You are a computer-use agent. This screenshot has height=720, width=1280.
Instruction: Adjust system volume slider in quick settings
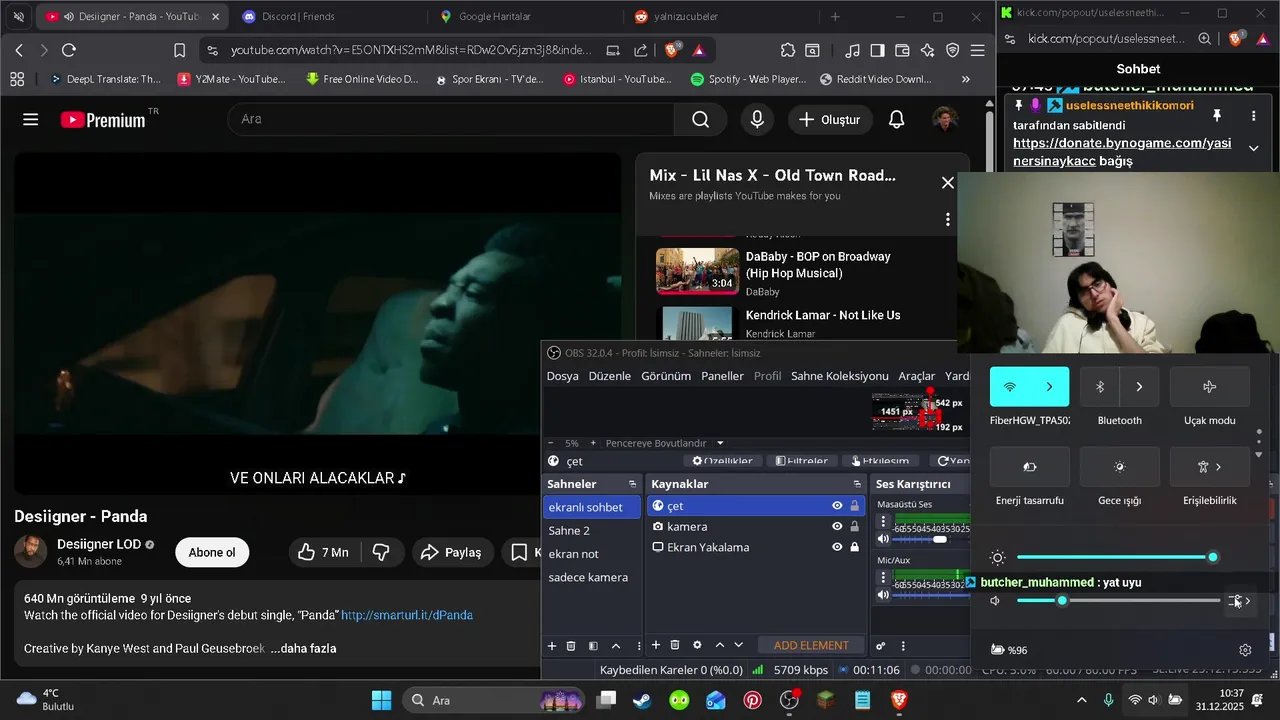tap(1119, 601)
